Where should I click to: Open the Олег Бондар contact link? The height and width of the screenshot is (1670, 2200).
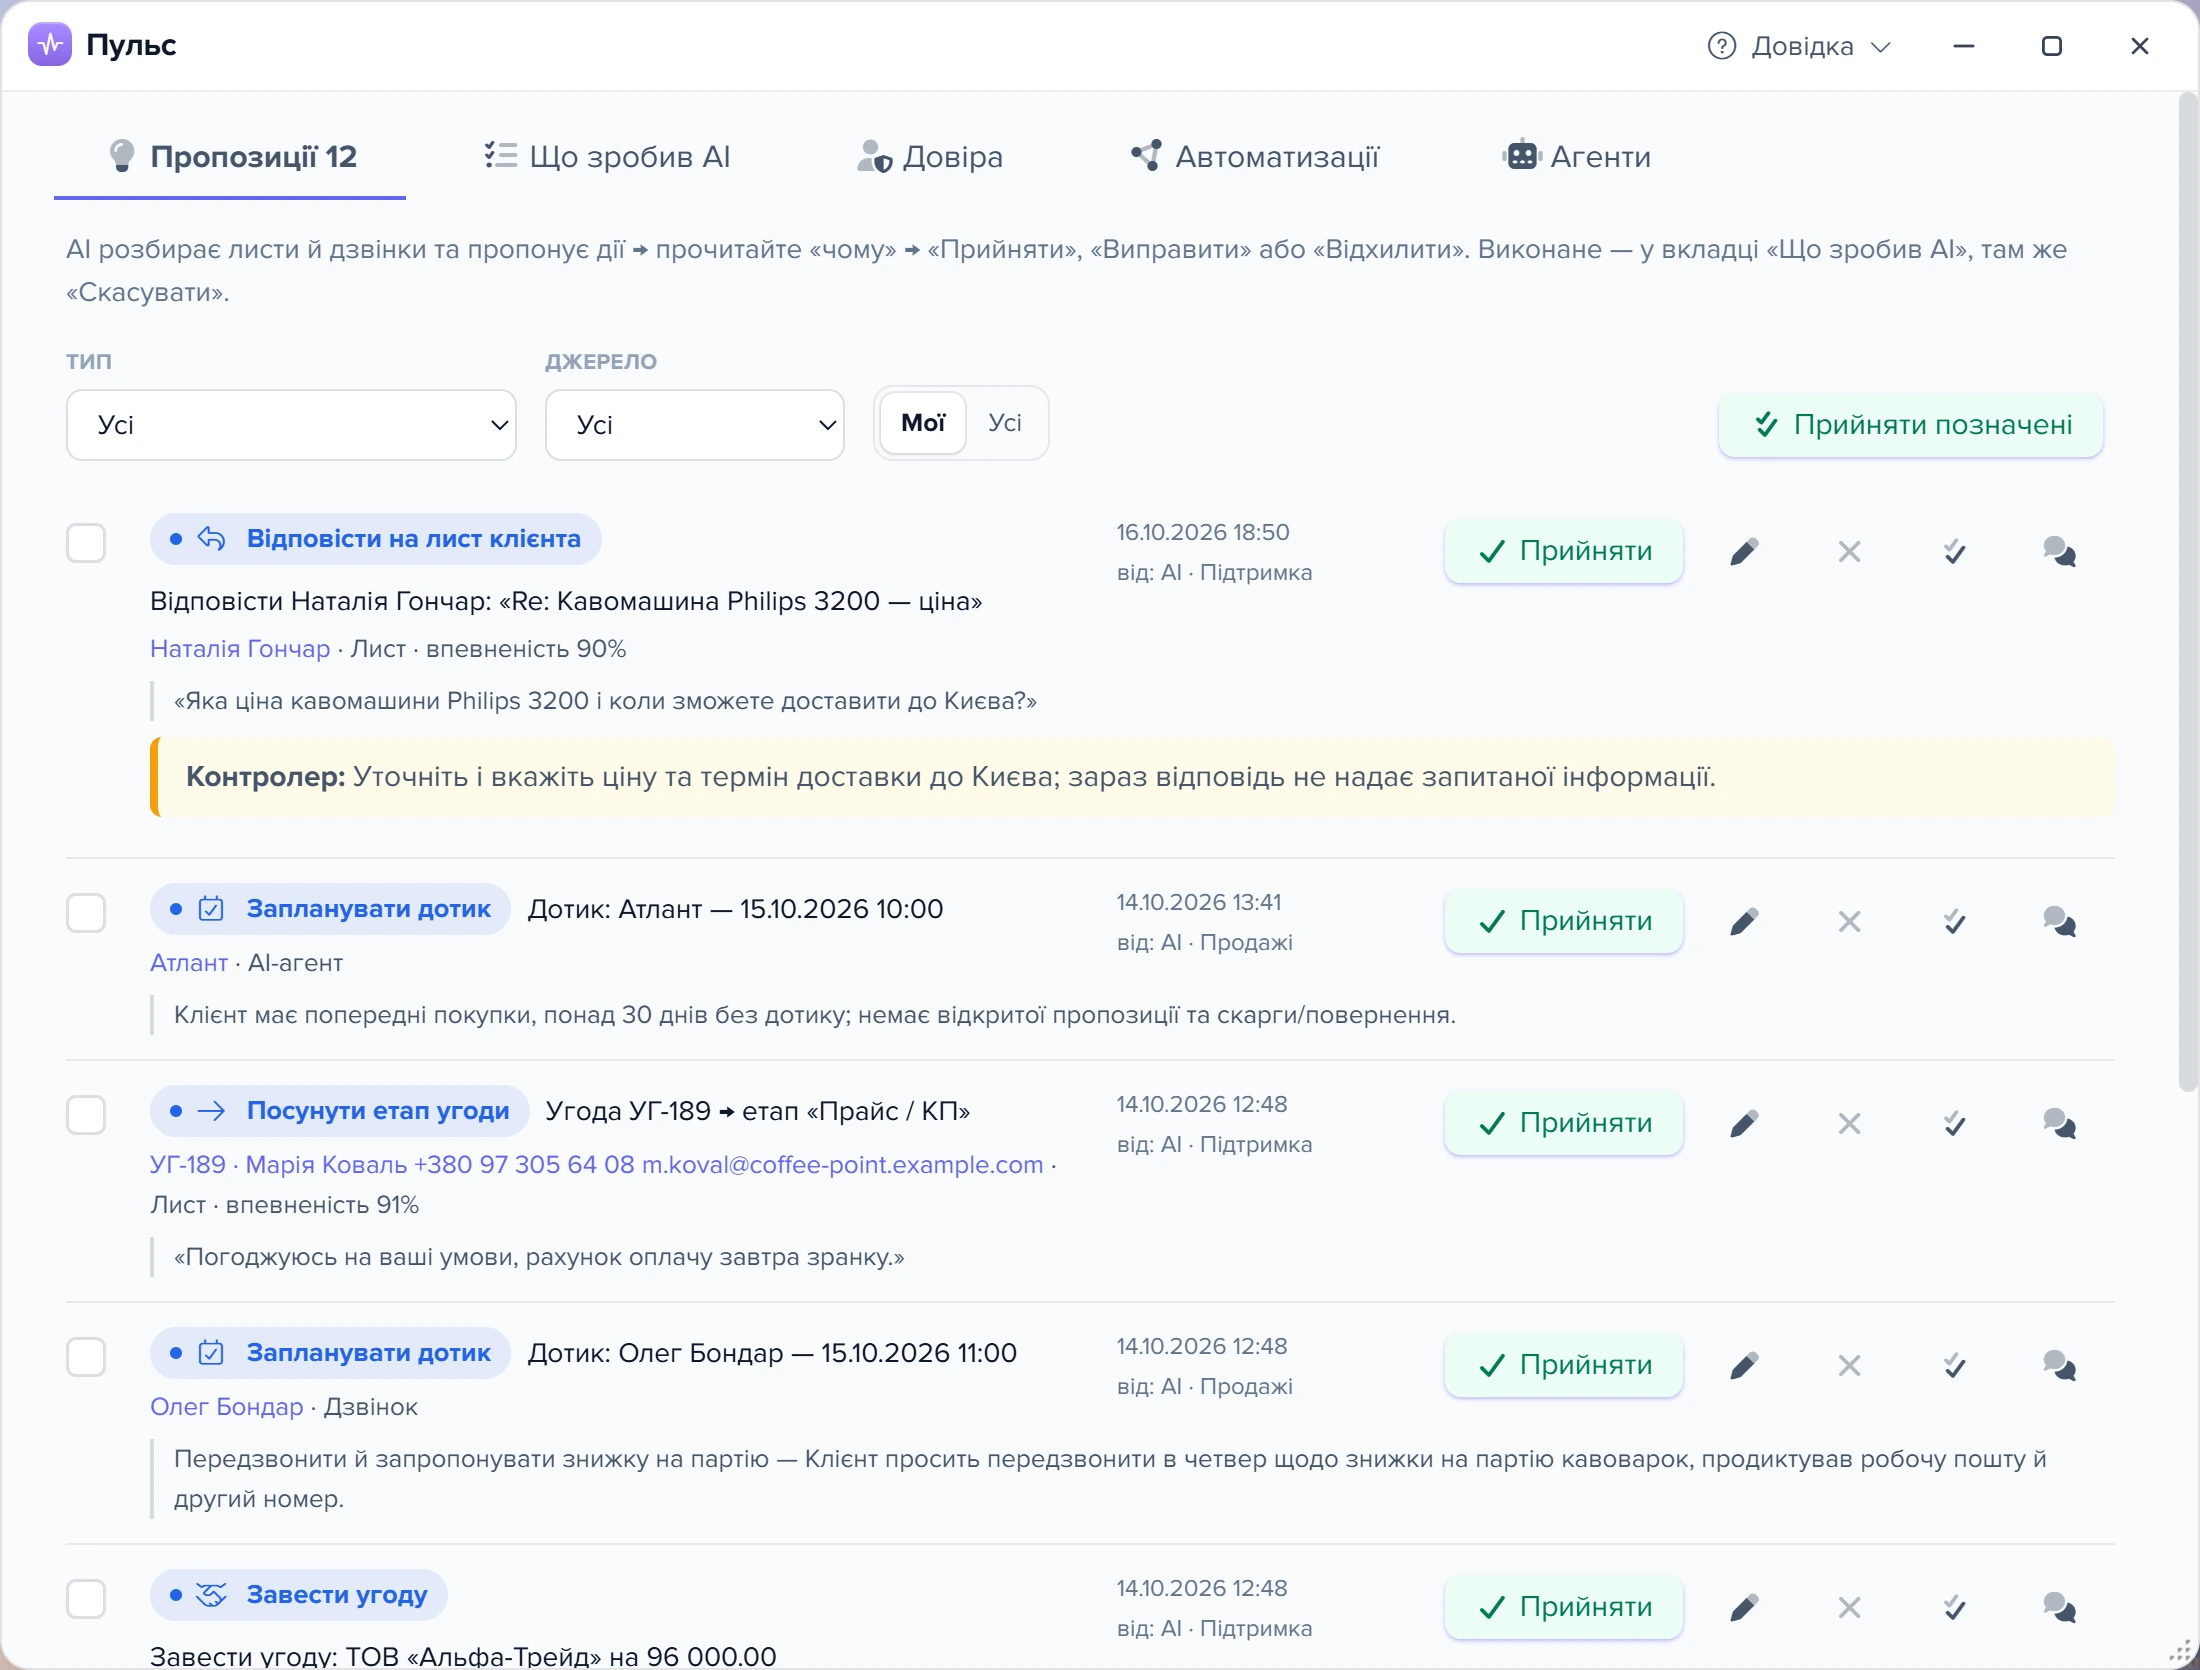pos(227,1407)
